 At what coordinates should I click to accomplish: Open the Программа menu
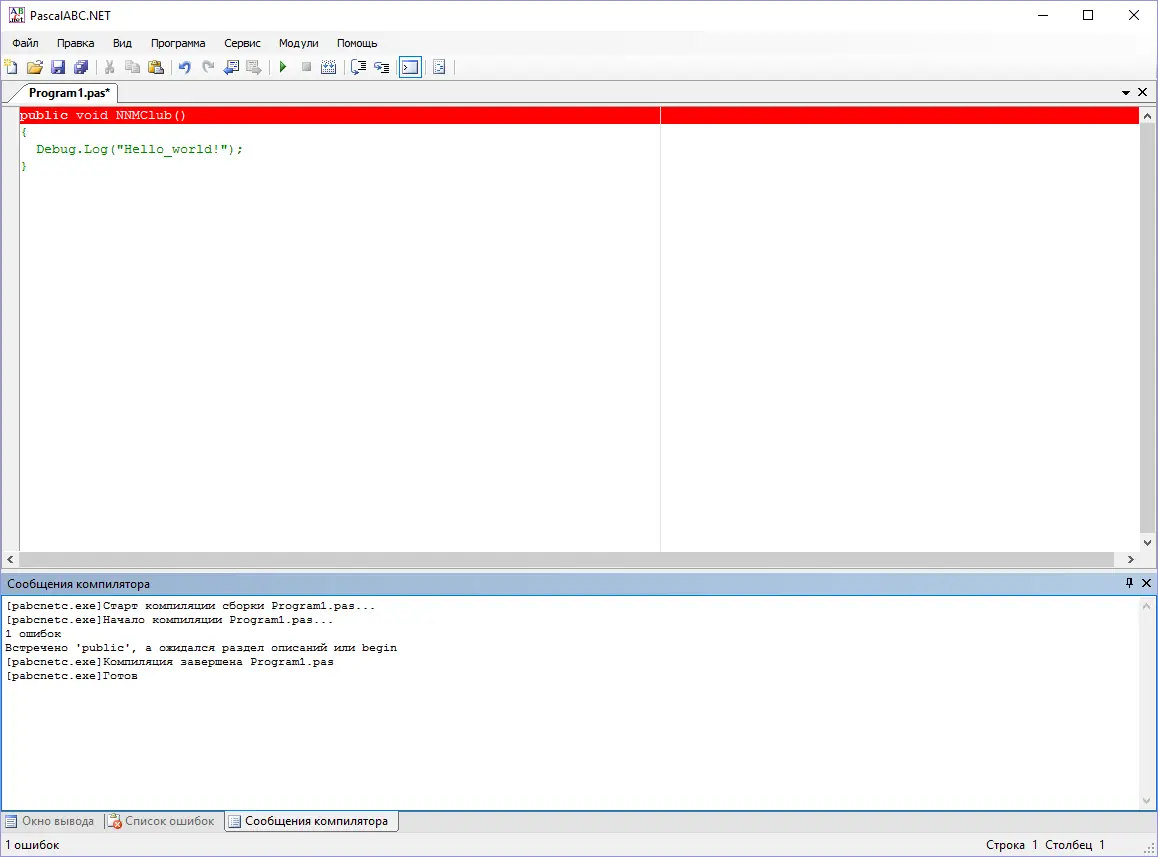(178, 43)
